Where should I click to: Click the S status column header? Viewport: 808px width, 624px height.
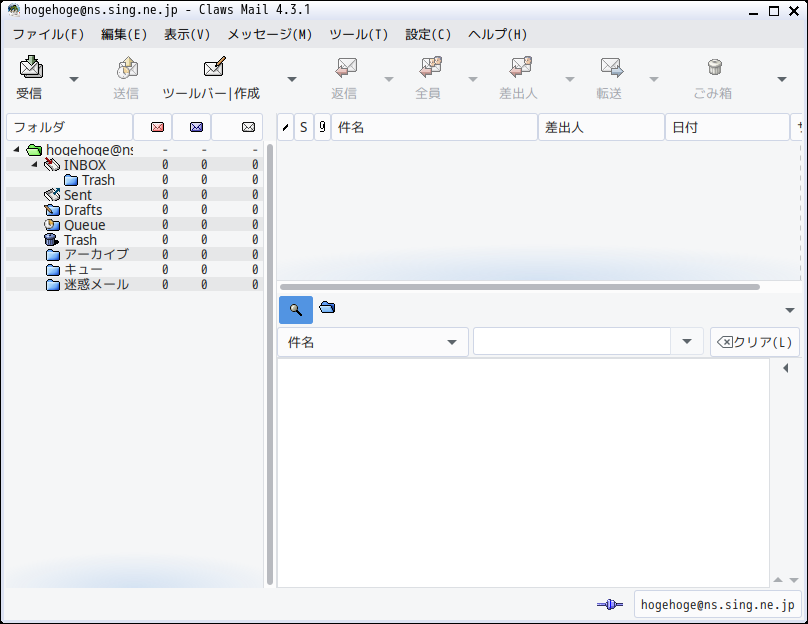tap(304, 127)
